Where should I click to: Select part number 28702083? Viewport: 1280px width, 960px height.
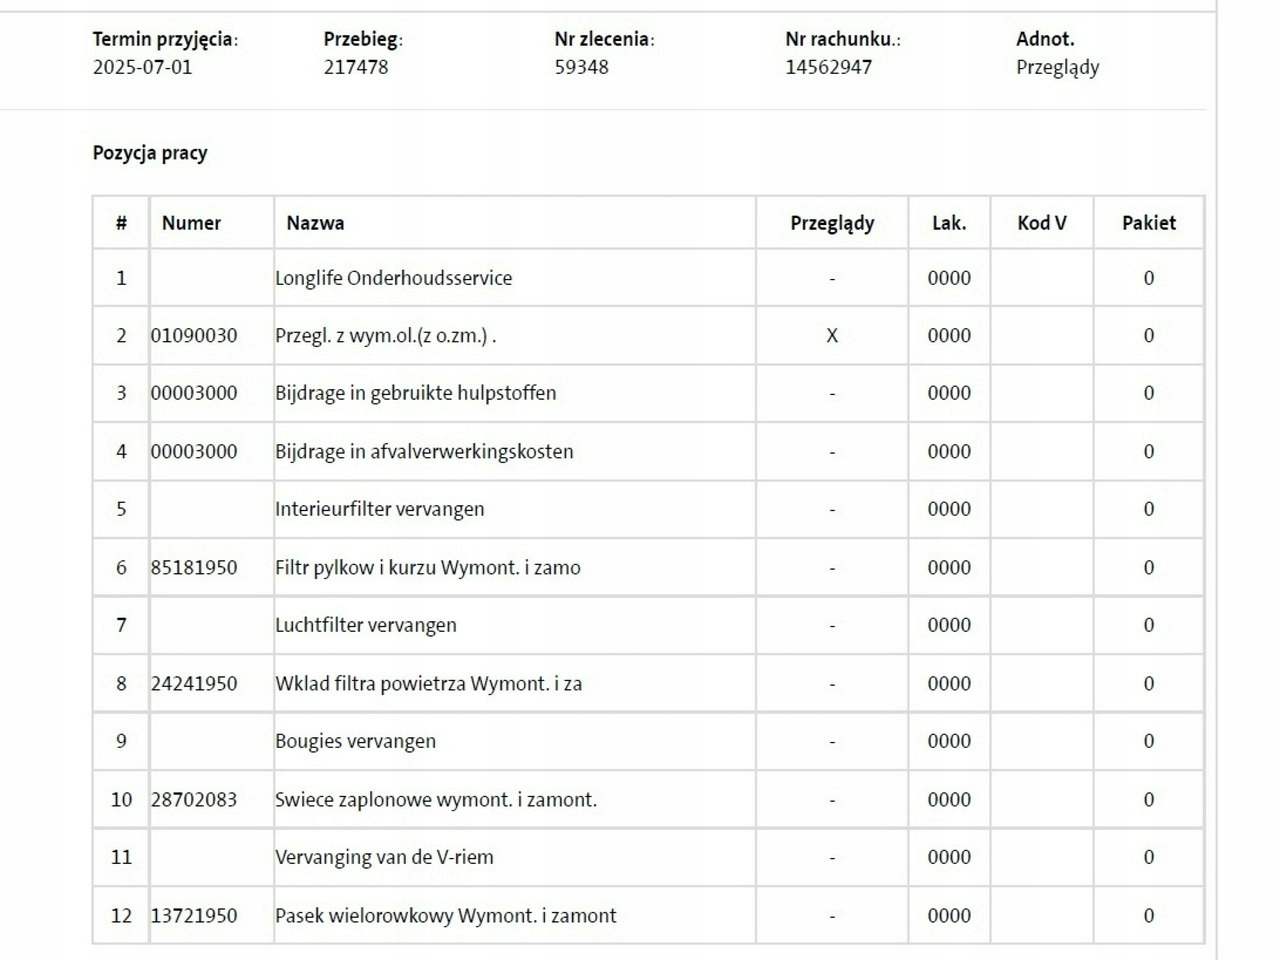194,800
